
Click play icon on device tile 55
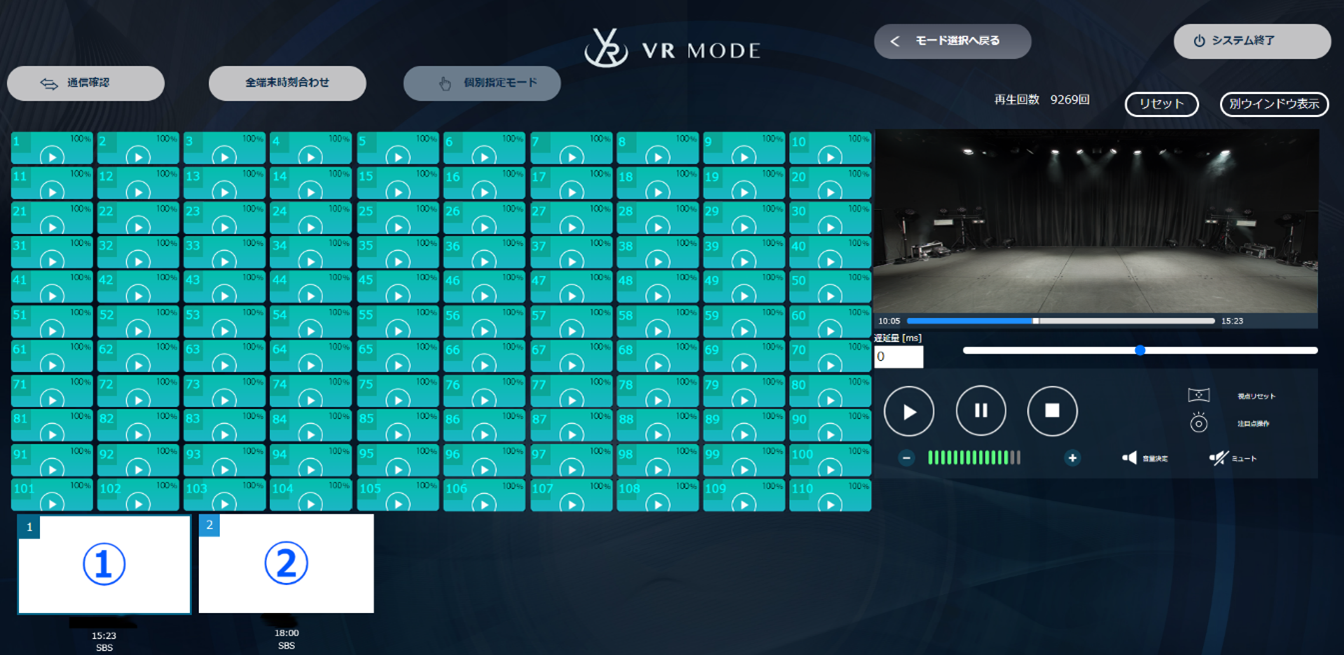click(x=398, y=329)
